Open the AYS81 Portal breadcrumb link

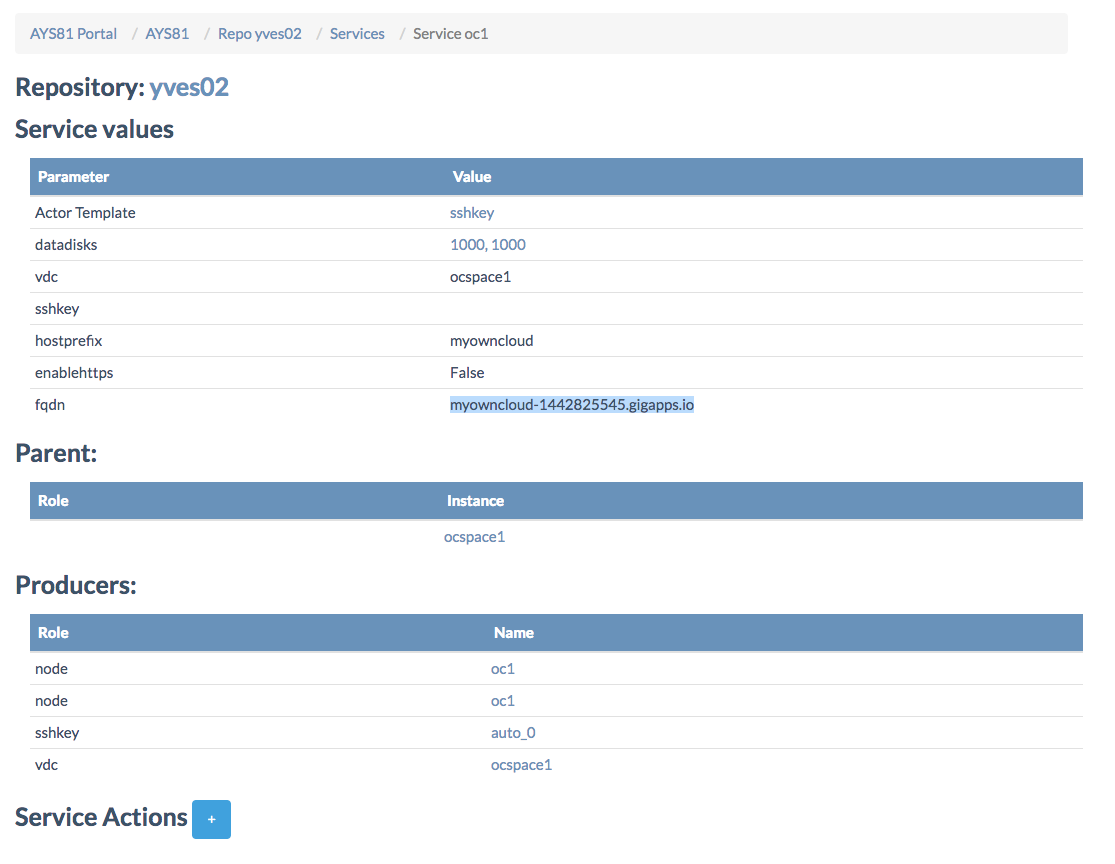(x=73, y=34)
